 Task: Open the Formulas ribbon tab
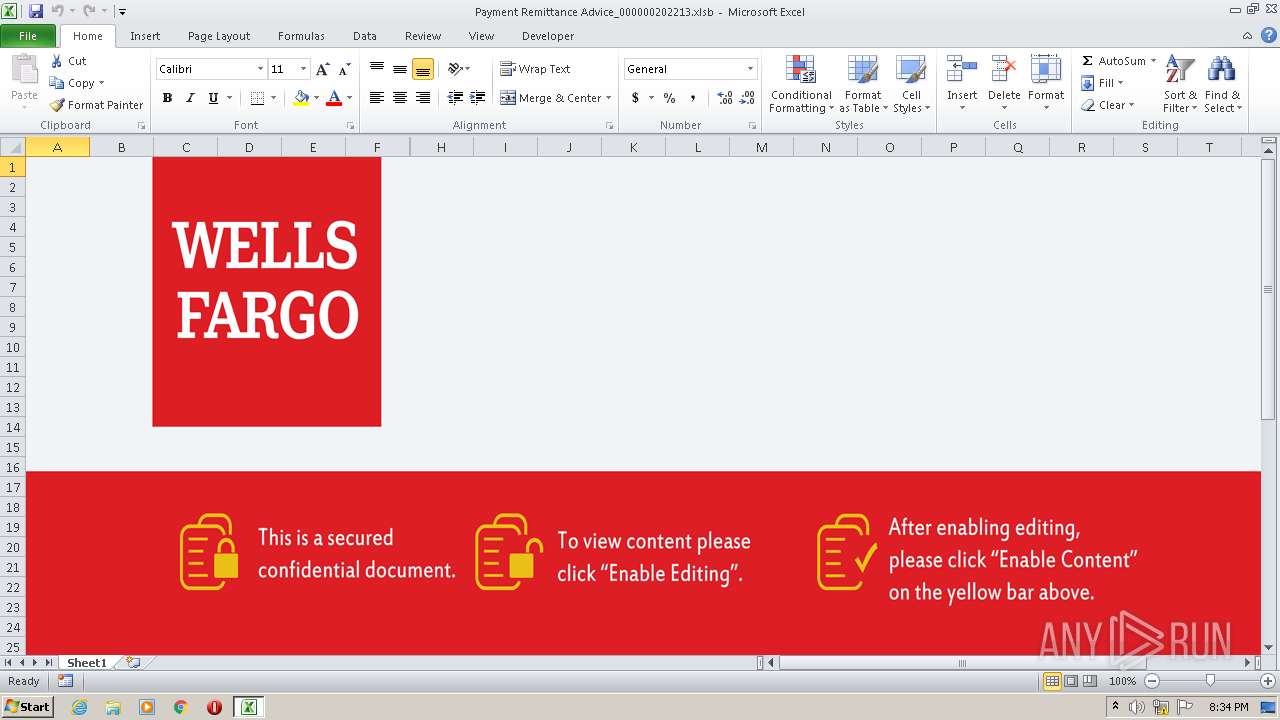pyautogui.click(x=301, y=36)
